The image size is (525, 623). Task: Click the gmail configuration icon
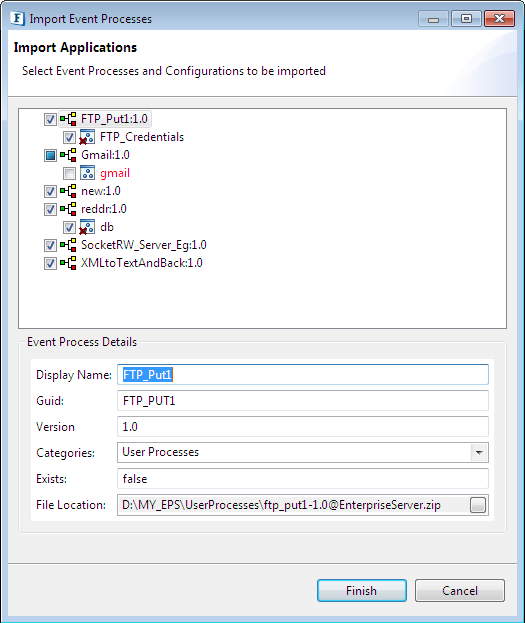tap(87, 173)
